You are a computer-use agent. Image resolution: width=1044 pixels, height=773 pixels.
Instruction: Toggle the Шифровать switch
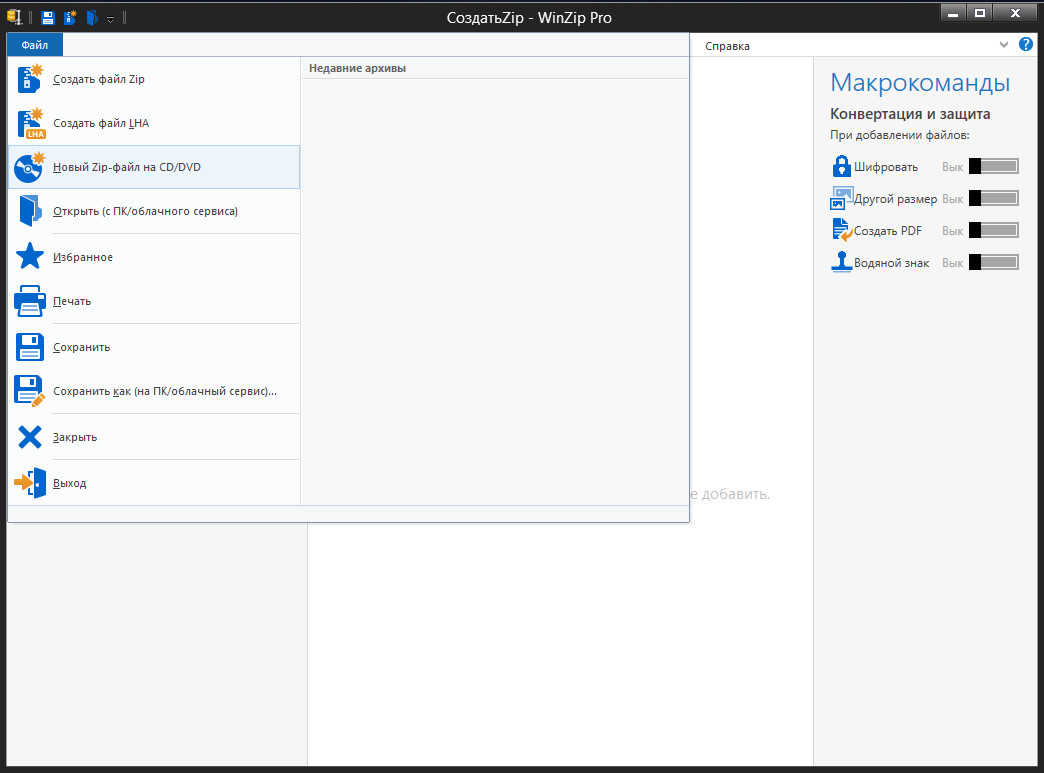(993, 166)
